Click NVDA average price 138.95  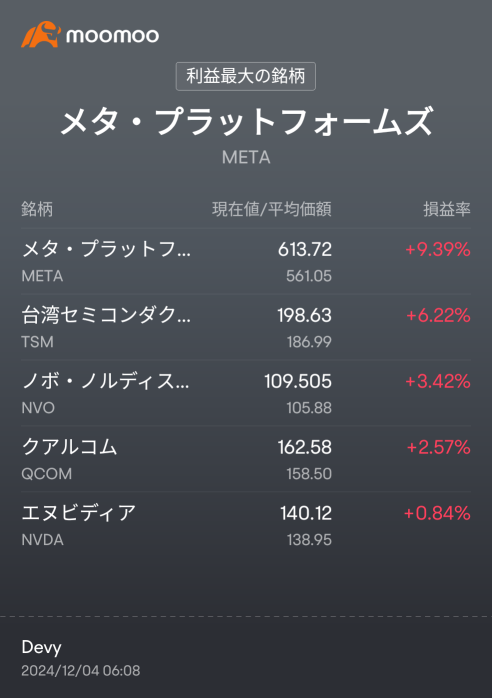click(x=309, y=540)
